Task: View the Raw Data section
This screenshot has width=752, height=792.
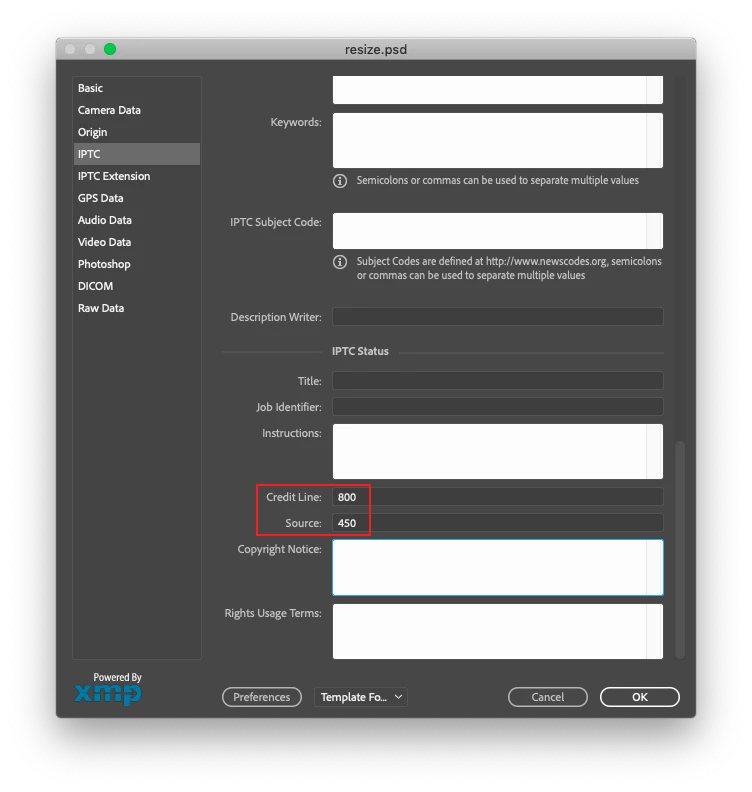Action: click(x=136, y=308)
